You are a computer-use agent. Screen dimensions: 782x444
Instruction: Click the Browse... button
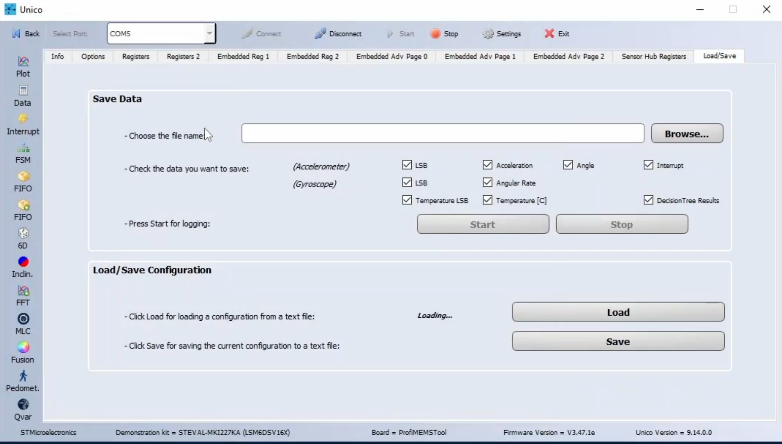pyautogui.click(x=687, y=133)
